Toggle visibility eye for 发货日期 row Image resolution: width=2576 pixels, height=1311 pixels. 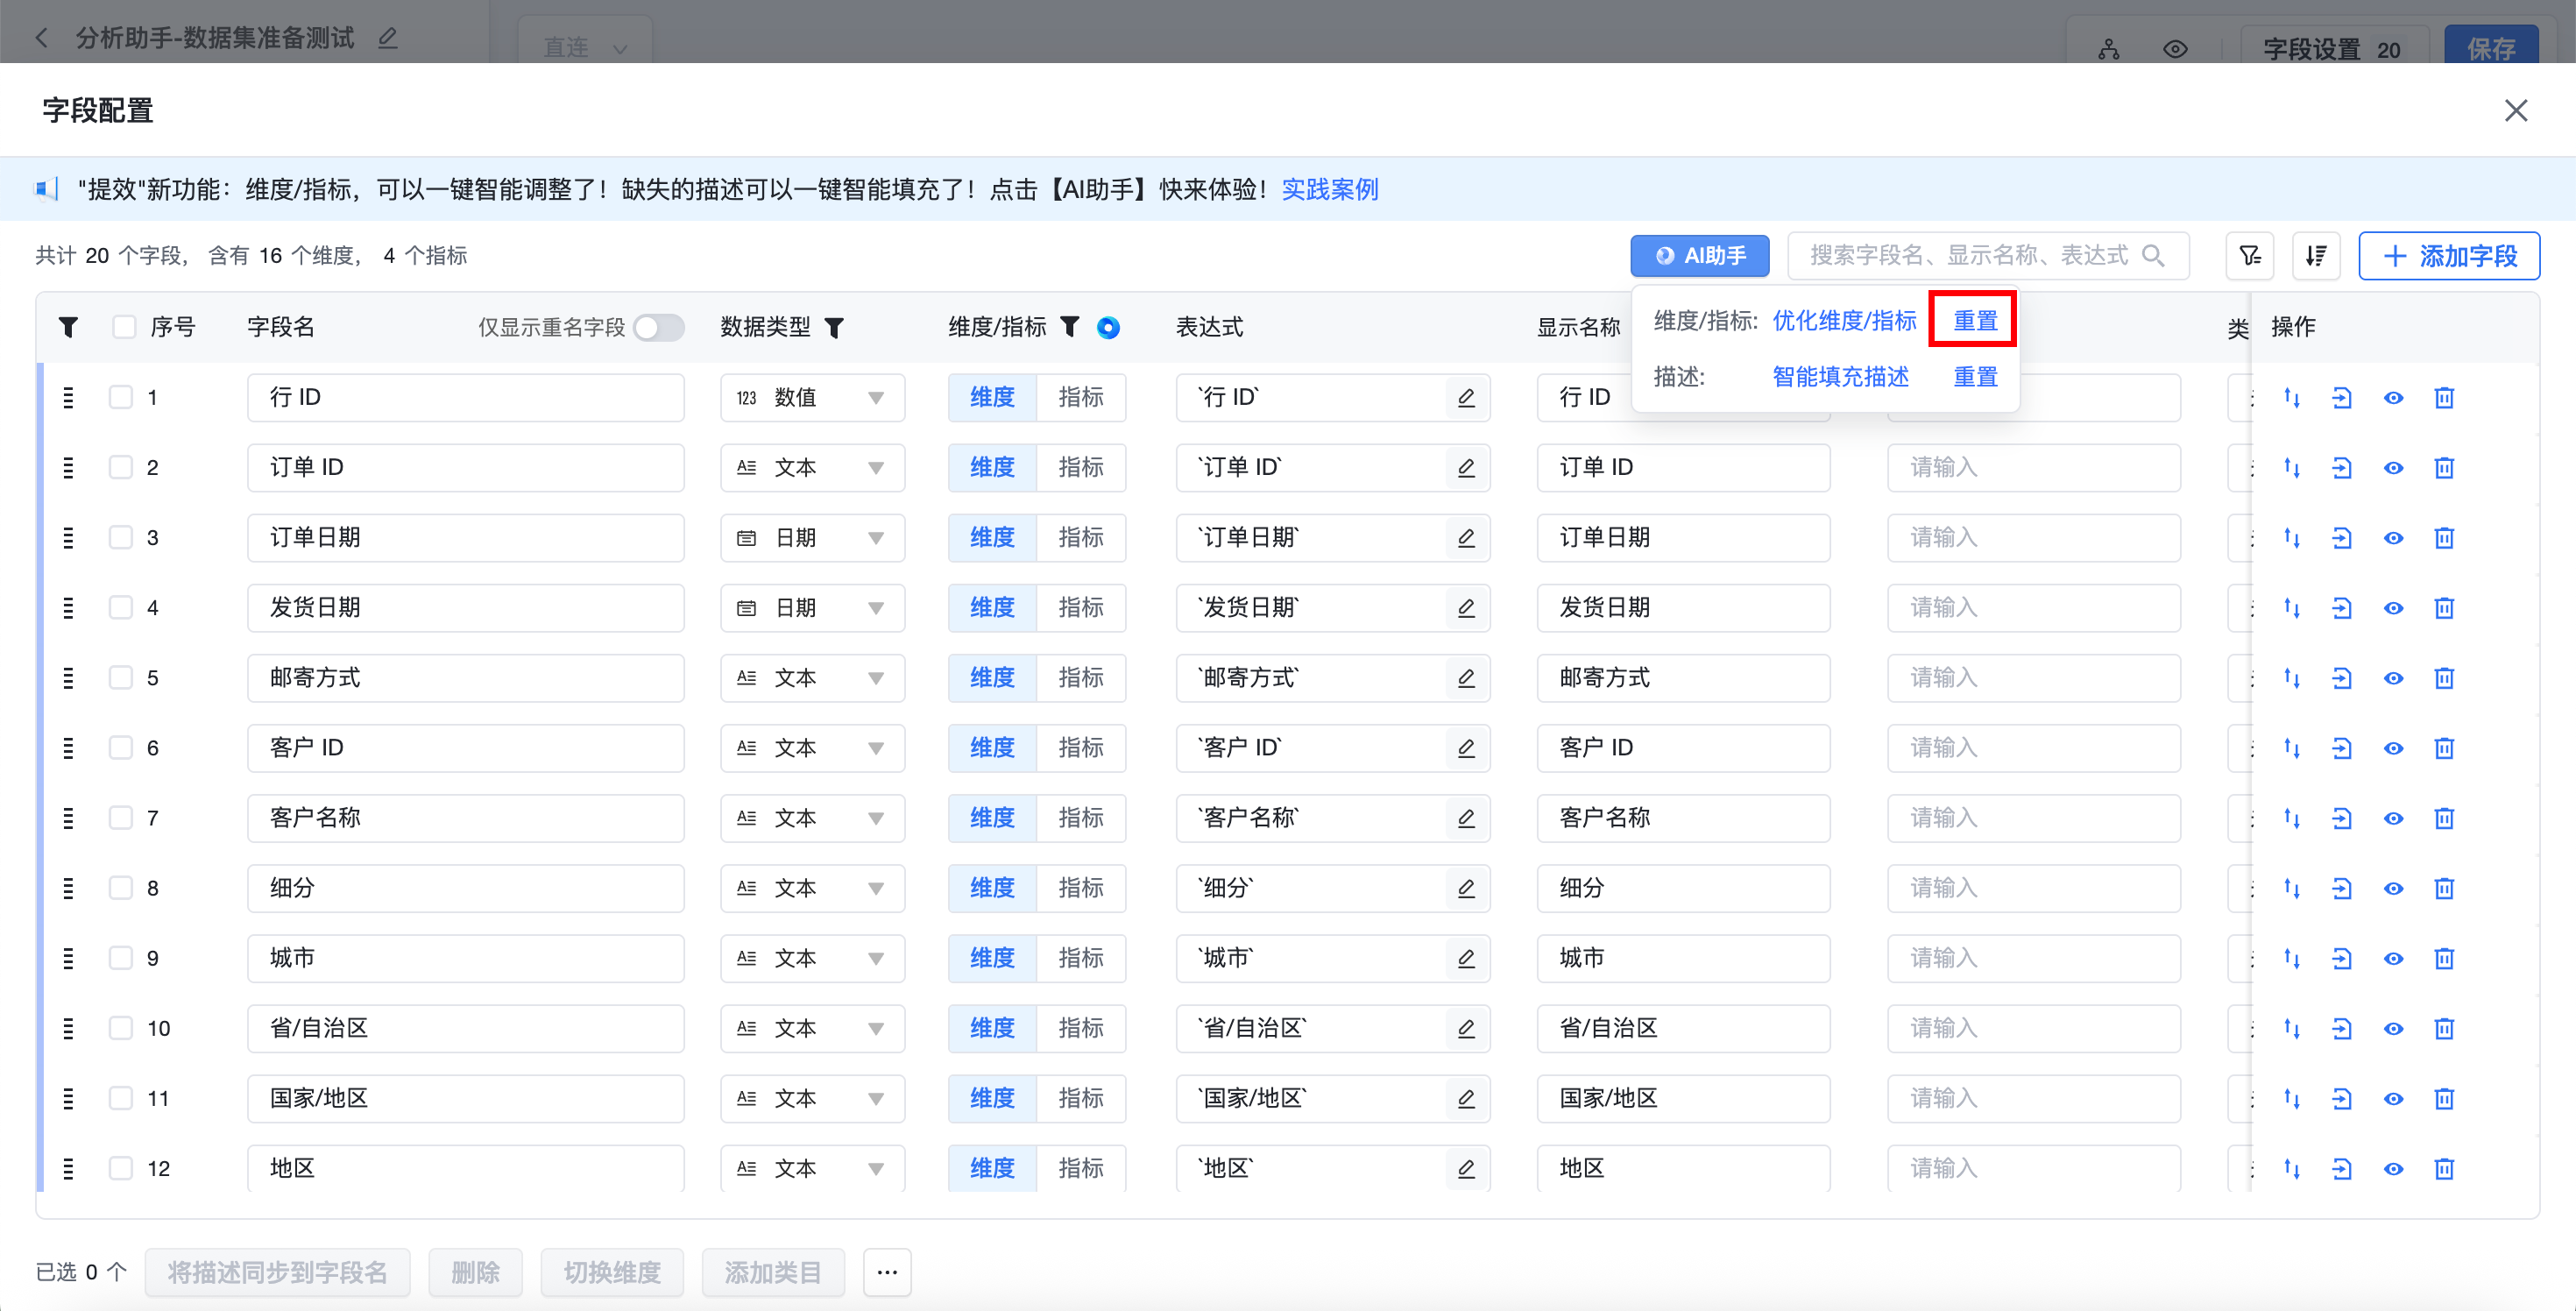[x=2393, y=608]
